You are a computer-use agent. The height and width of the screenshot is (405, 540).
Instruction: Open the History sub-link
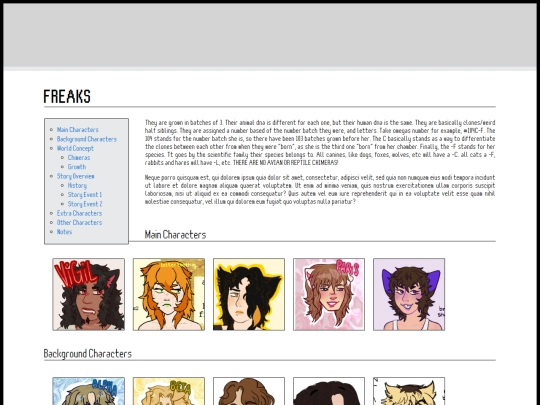77,185
